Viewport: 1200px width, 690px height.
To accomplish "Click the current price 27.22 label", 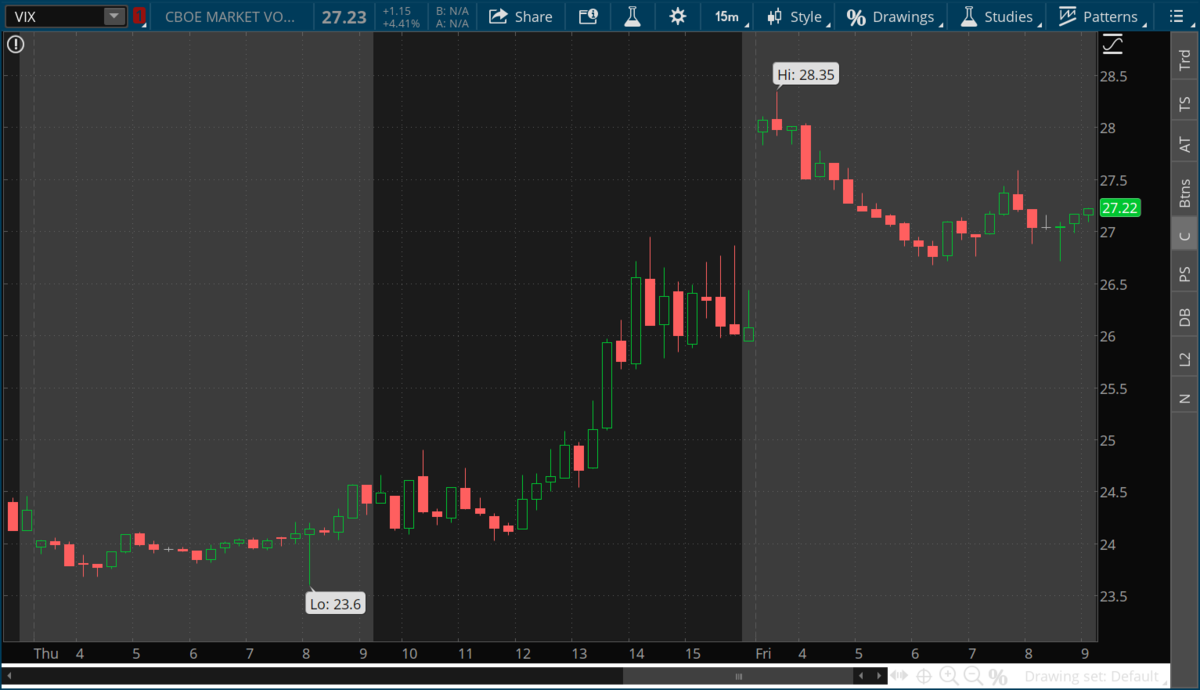I will pos(1119,208).
